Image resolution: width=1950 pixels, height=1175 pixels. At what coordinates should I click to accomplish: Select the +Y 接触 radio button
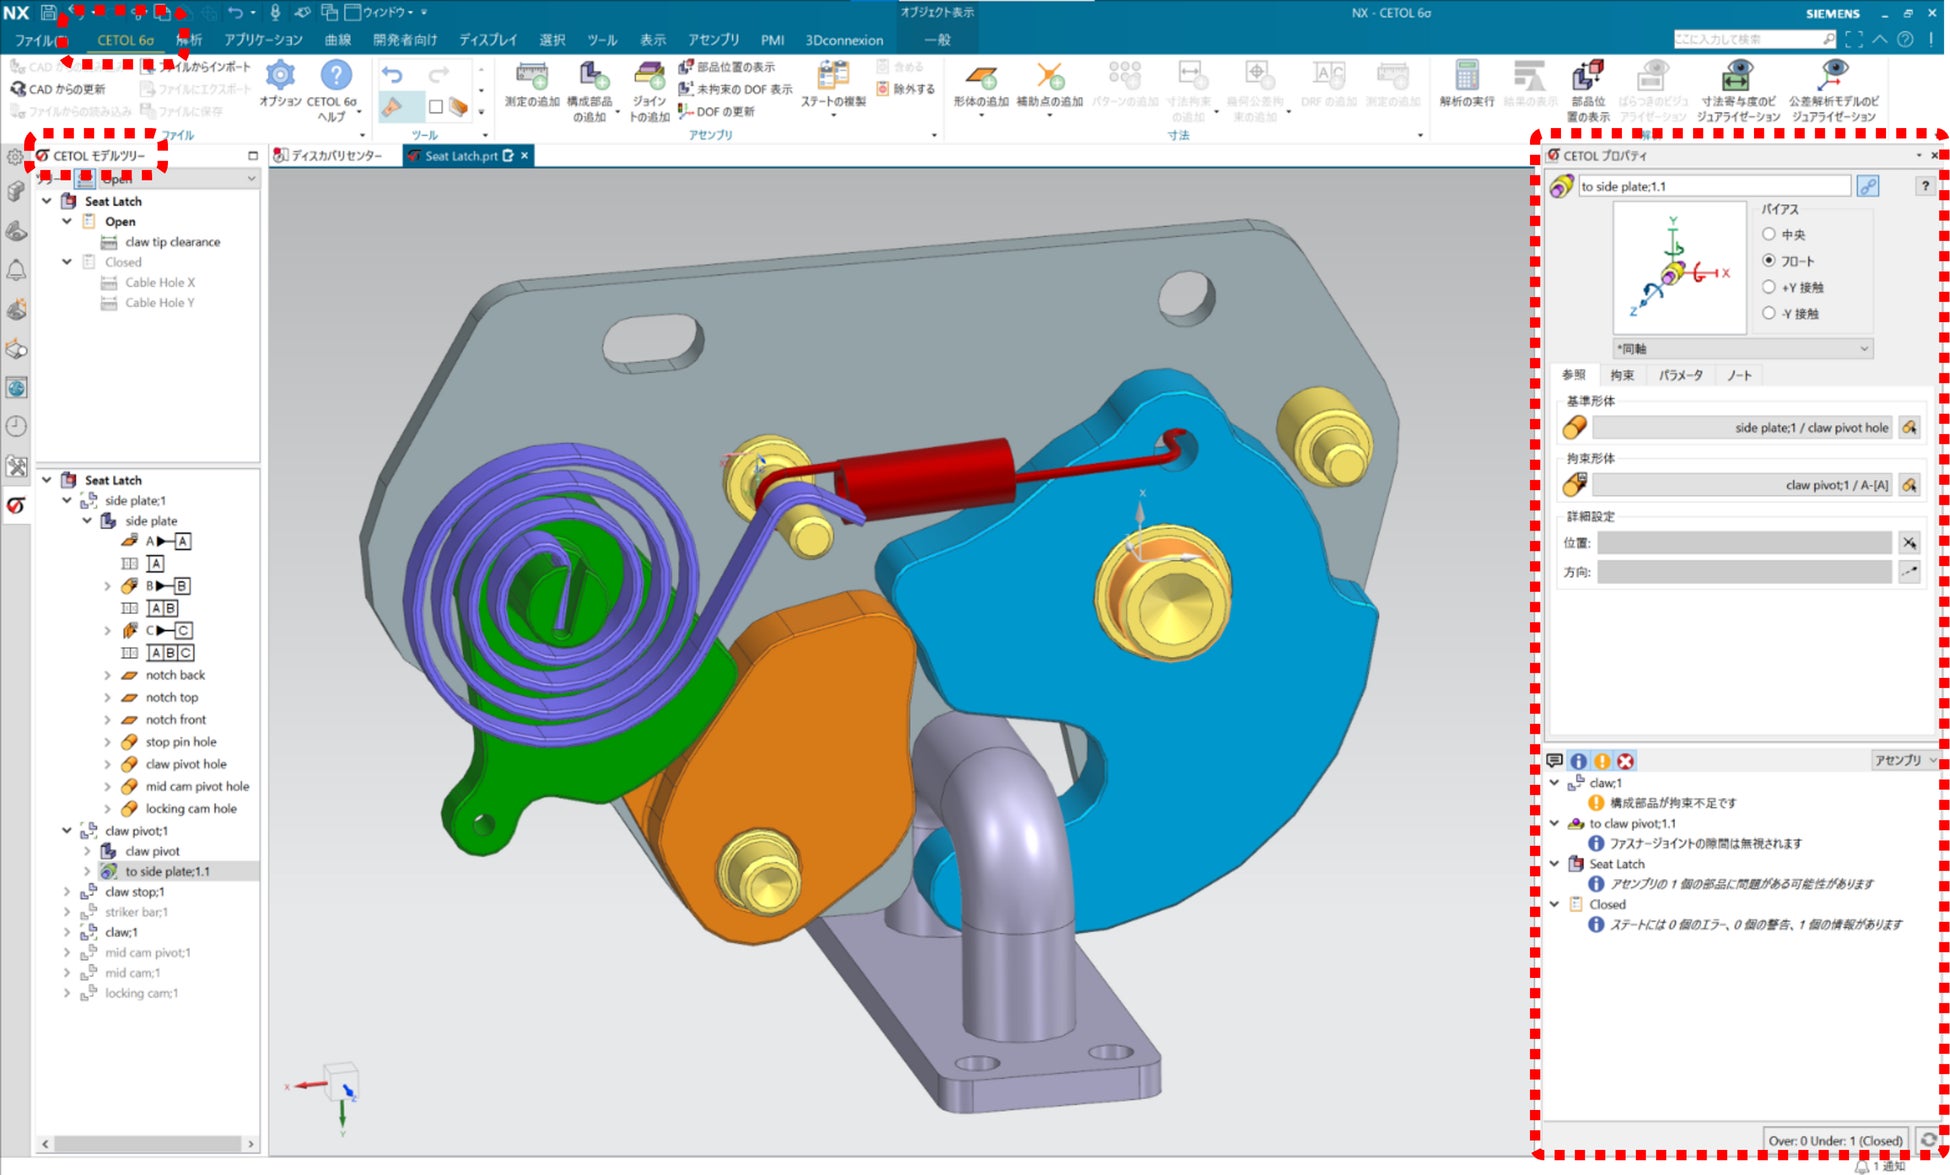pos(1769,287)
